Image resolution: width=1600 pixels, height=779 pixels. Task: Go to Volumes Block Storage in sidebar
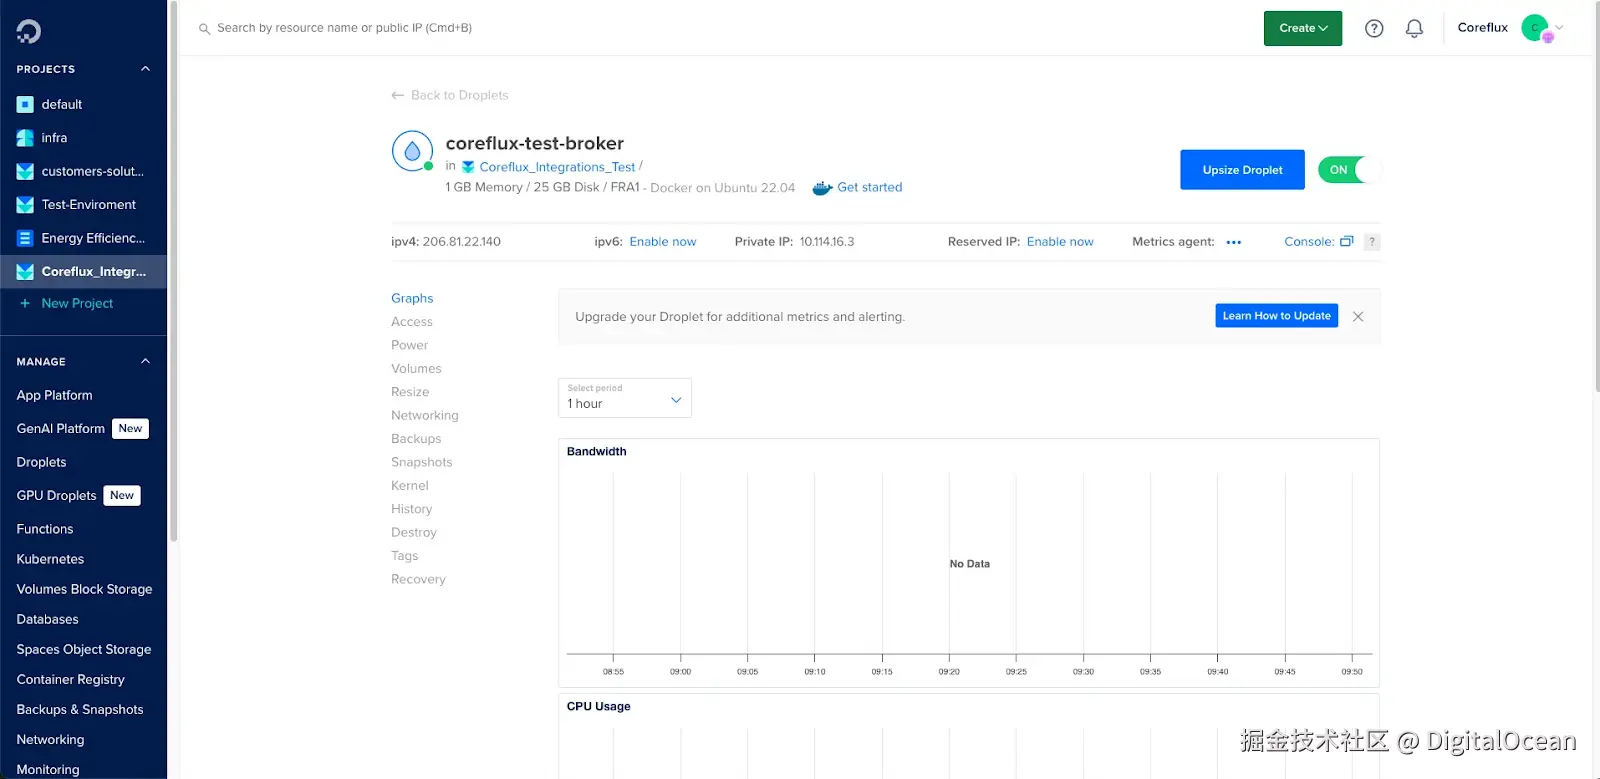85,589
